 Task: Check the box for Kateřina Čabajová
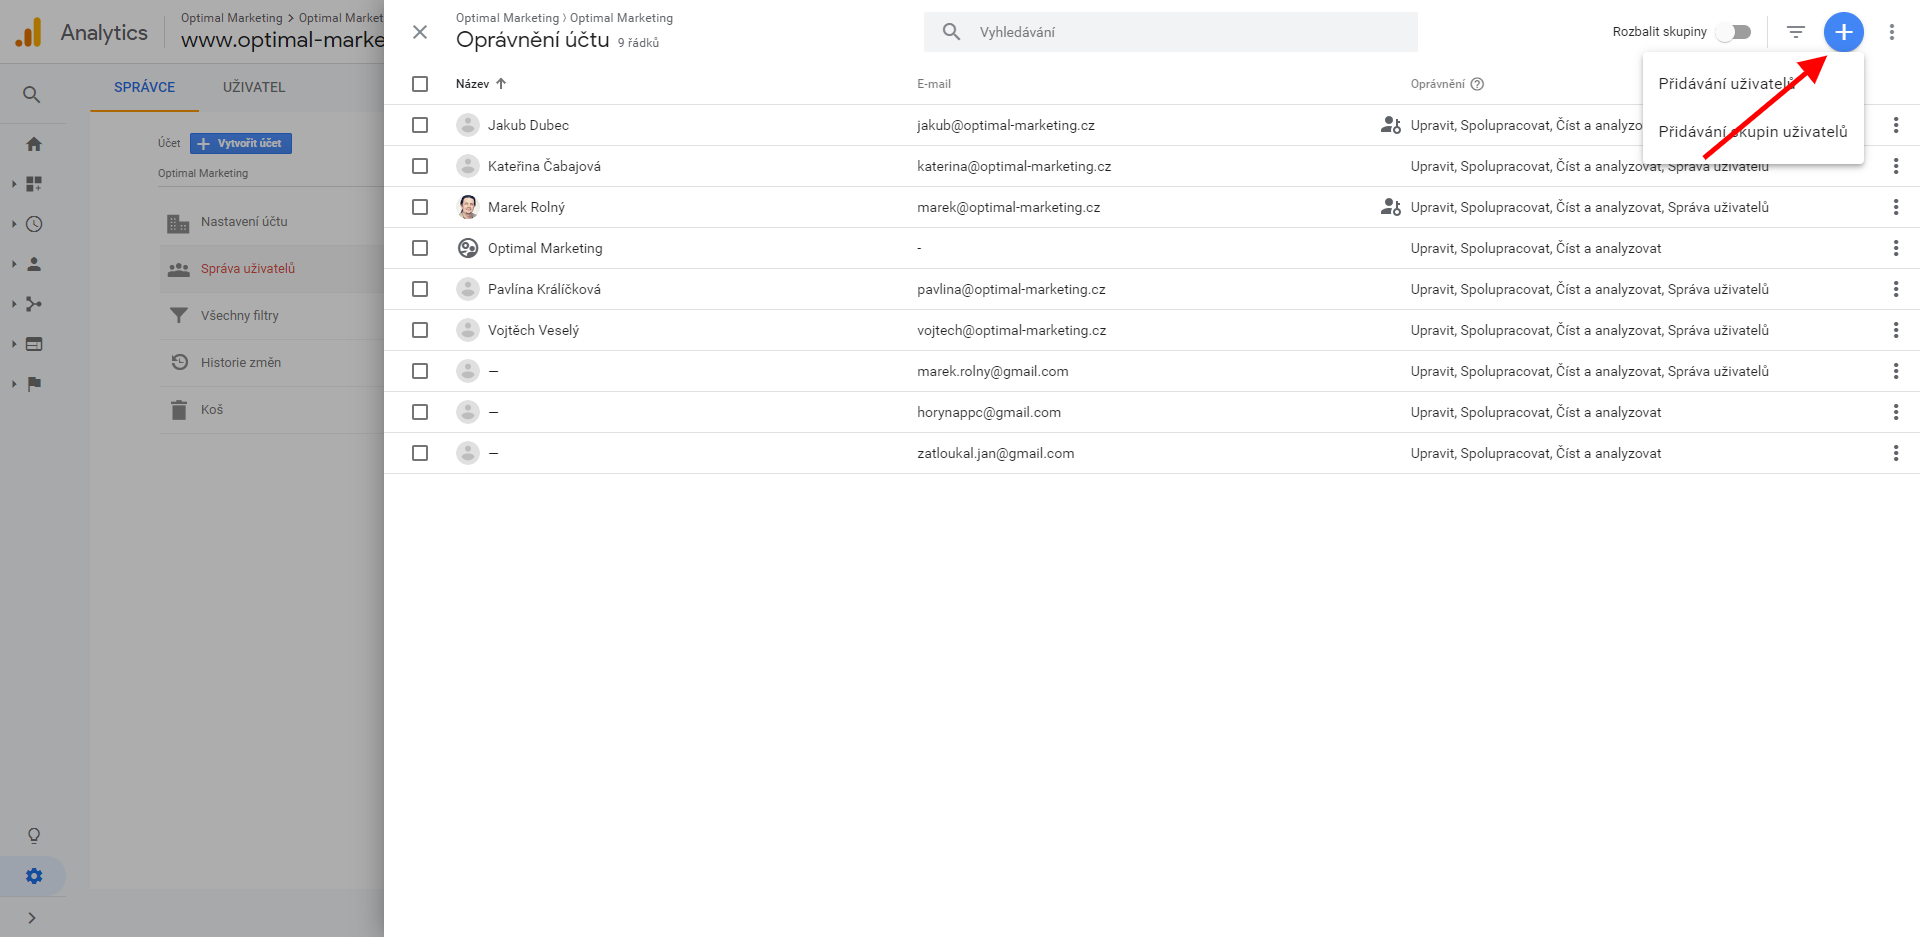coord(420,166)
